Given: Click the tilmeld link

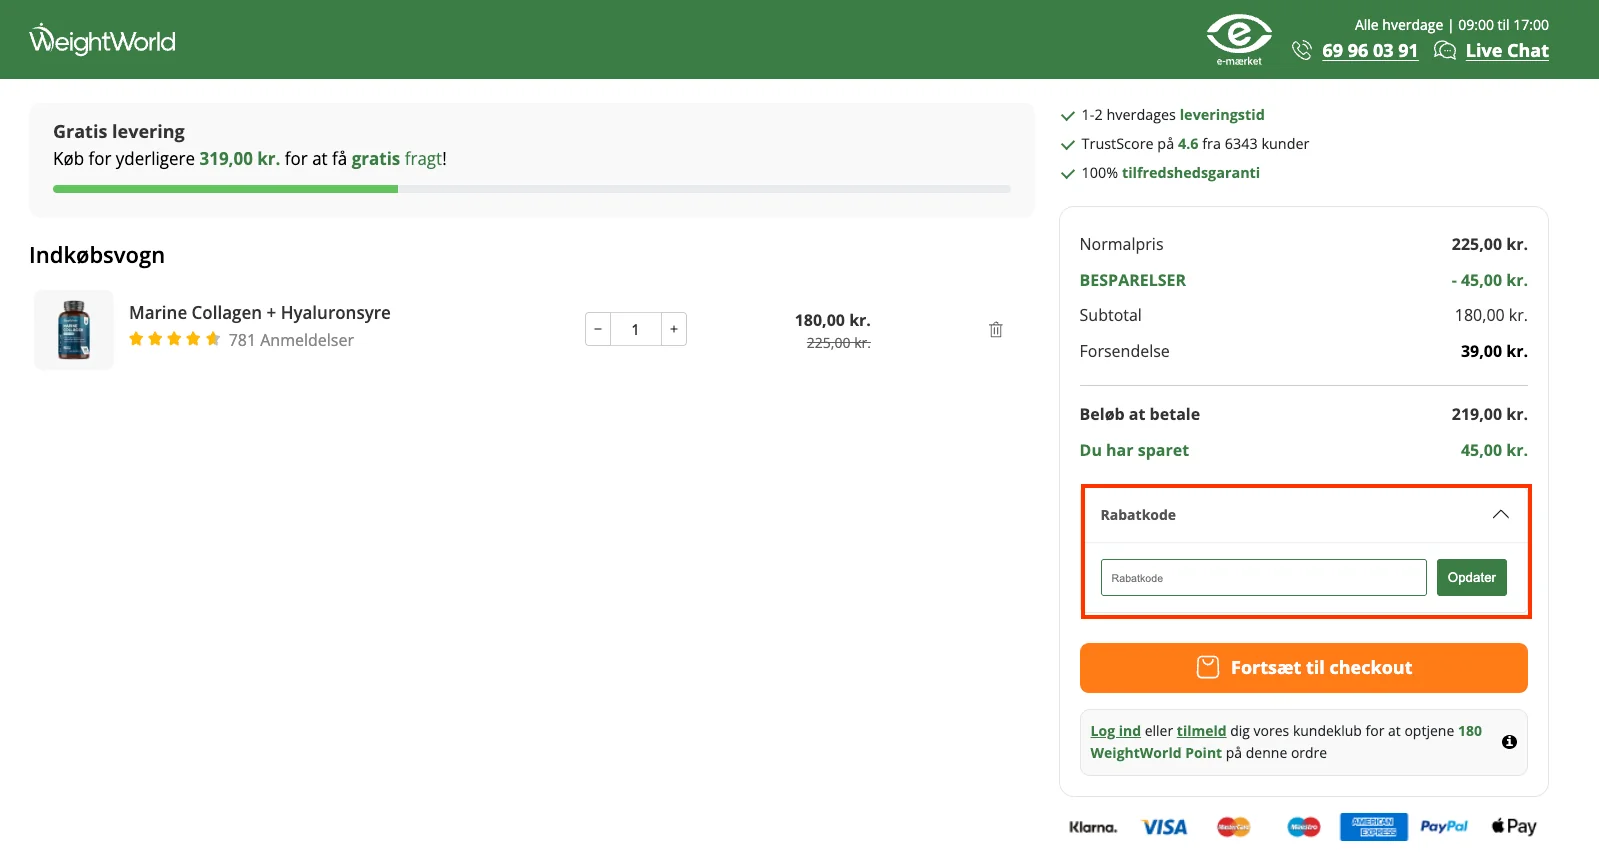Looking at the screenshot, I should [1201, 731].
